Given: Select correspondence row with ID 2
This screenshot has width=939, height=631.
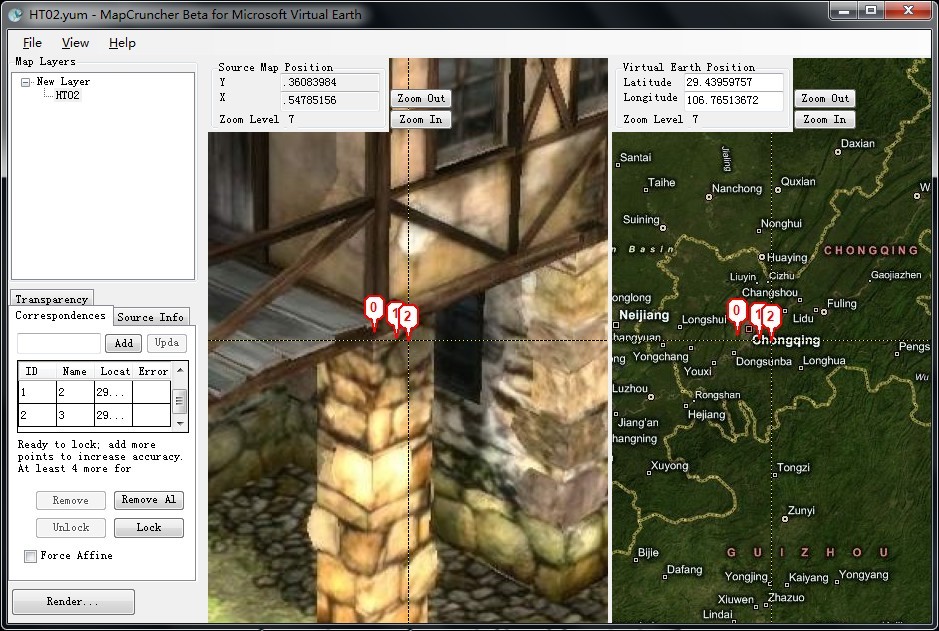Looking at the screenshot, I should pyautogui.click(x=95, y=415).
